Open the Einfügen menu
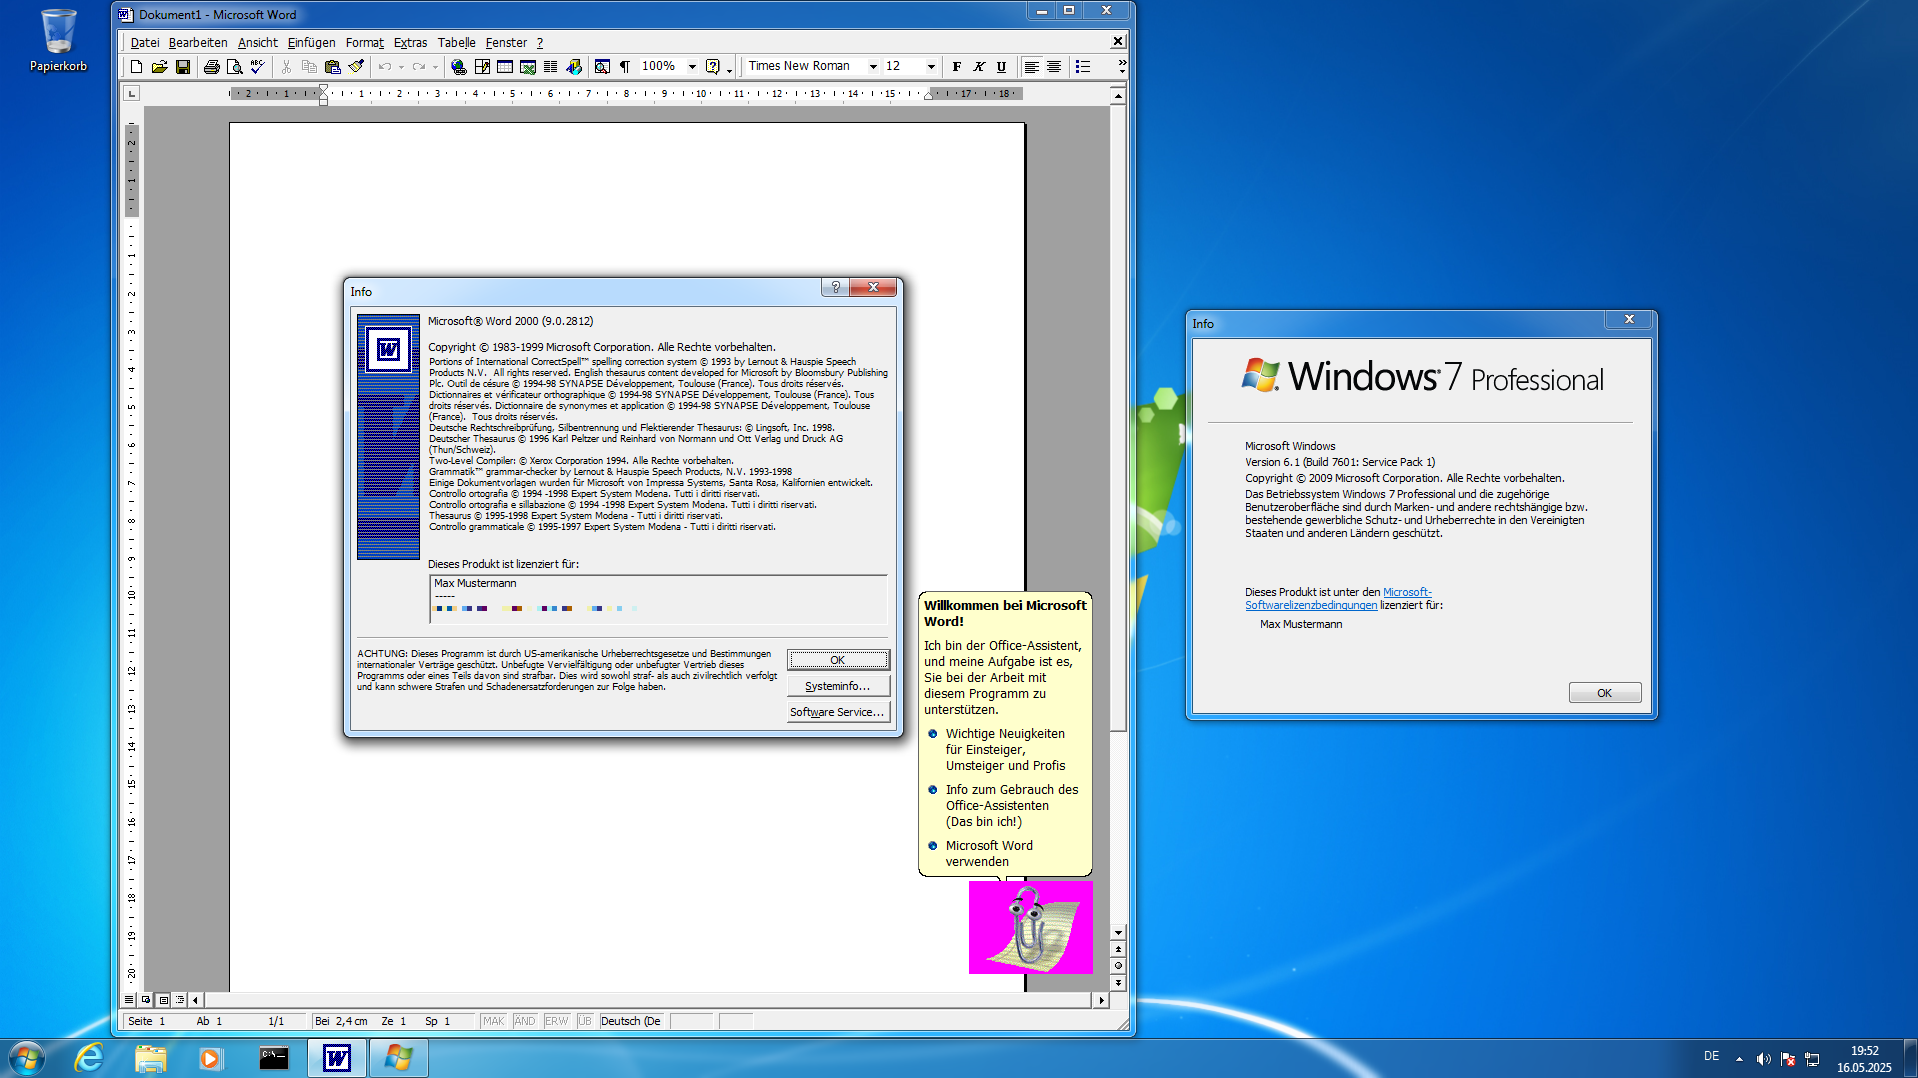Viewport: 1918px width, 1078px height. (311, 42)
